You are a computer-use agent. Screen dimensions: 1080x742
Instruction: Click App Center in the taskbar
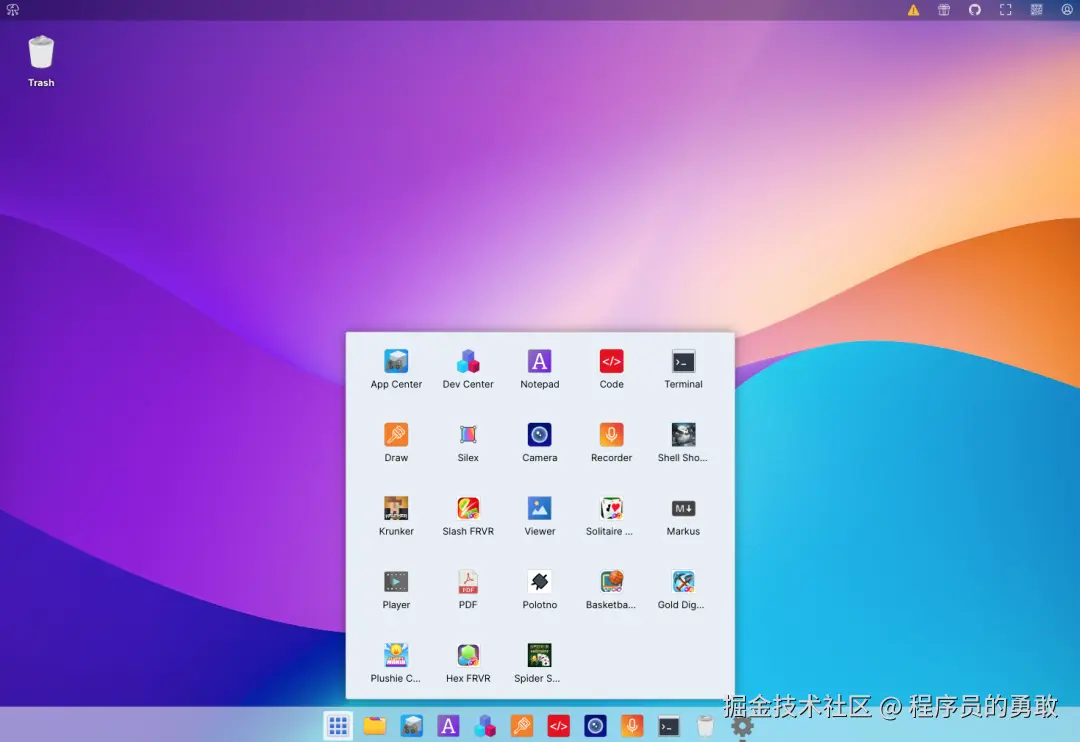pos(411,725)
